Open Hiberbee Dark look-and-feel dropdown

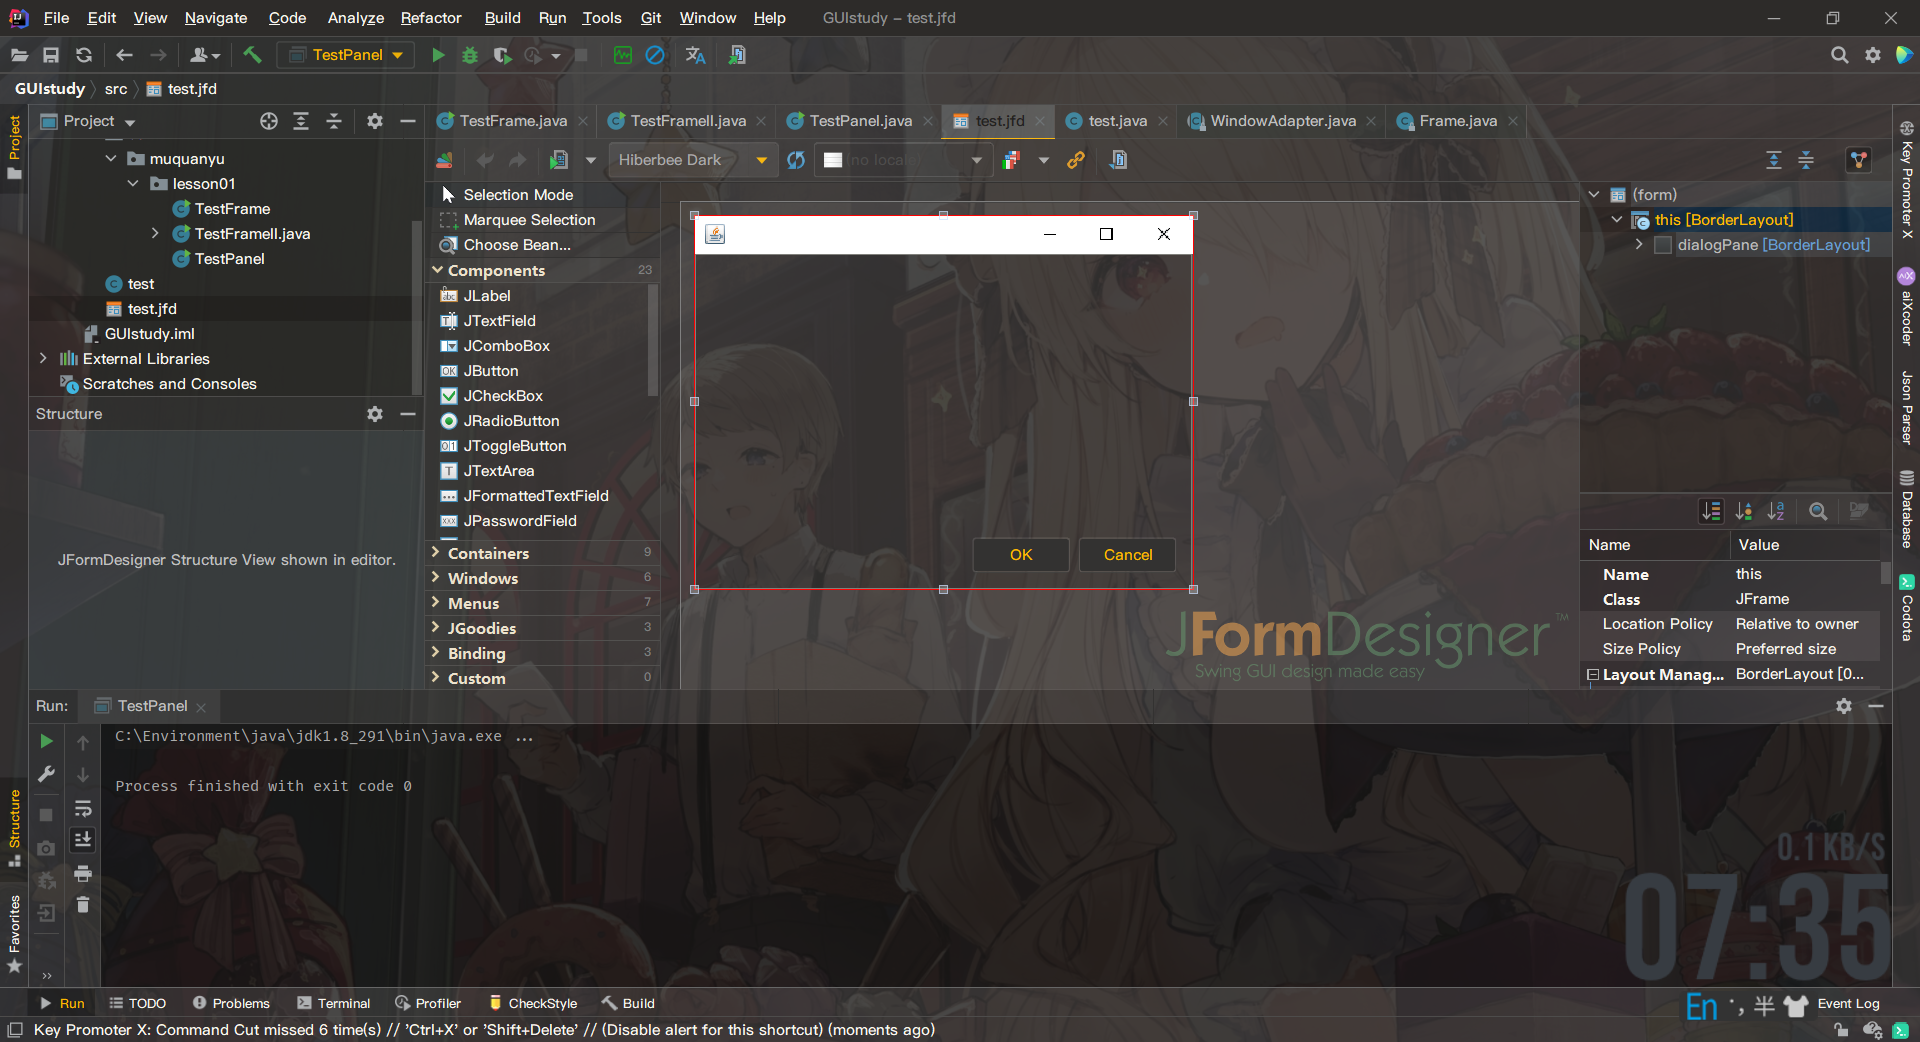[x=692, y=160]
